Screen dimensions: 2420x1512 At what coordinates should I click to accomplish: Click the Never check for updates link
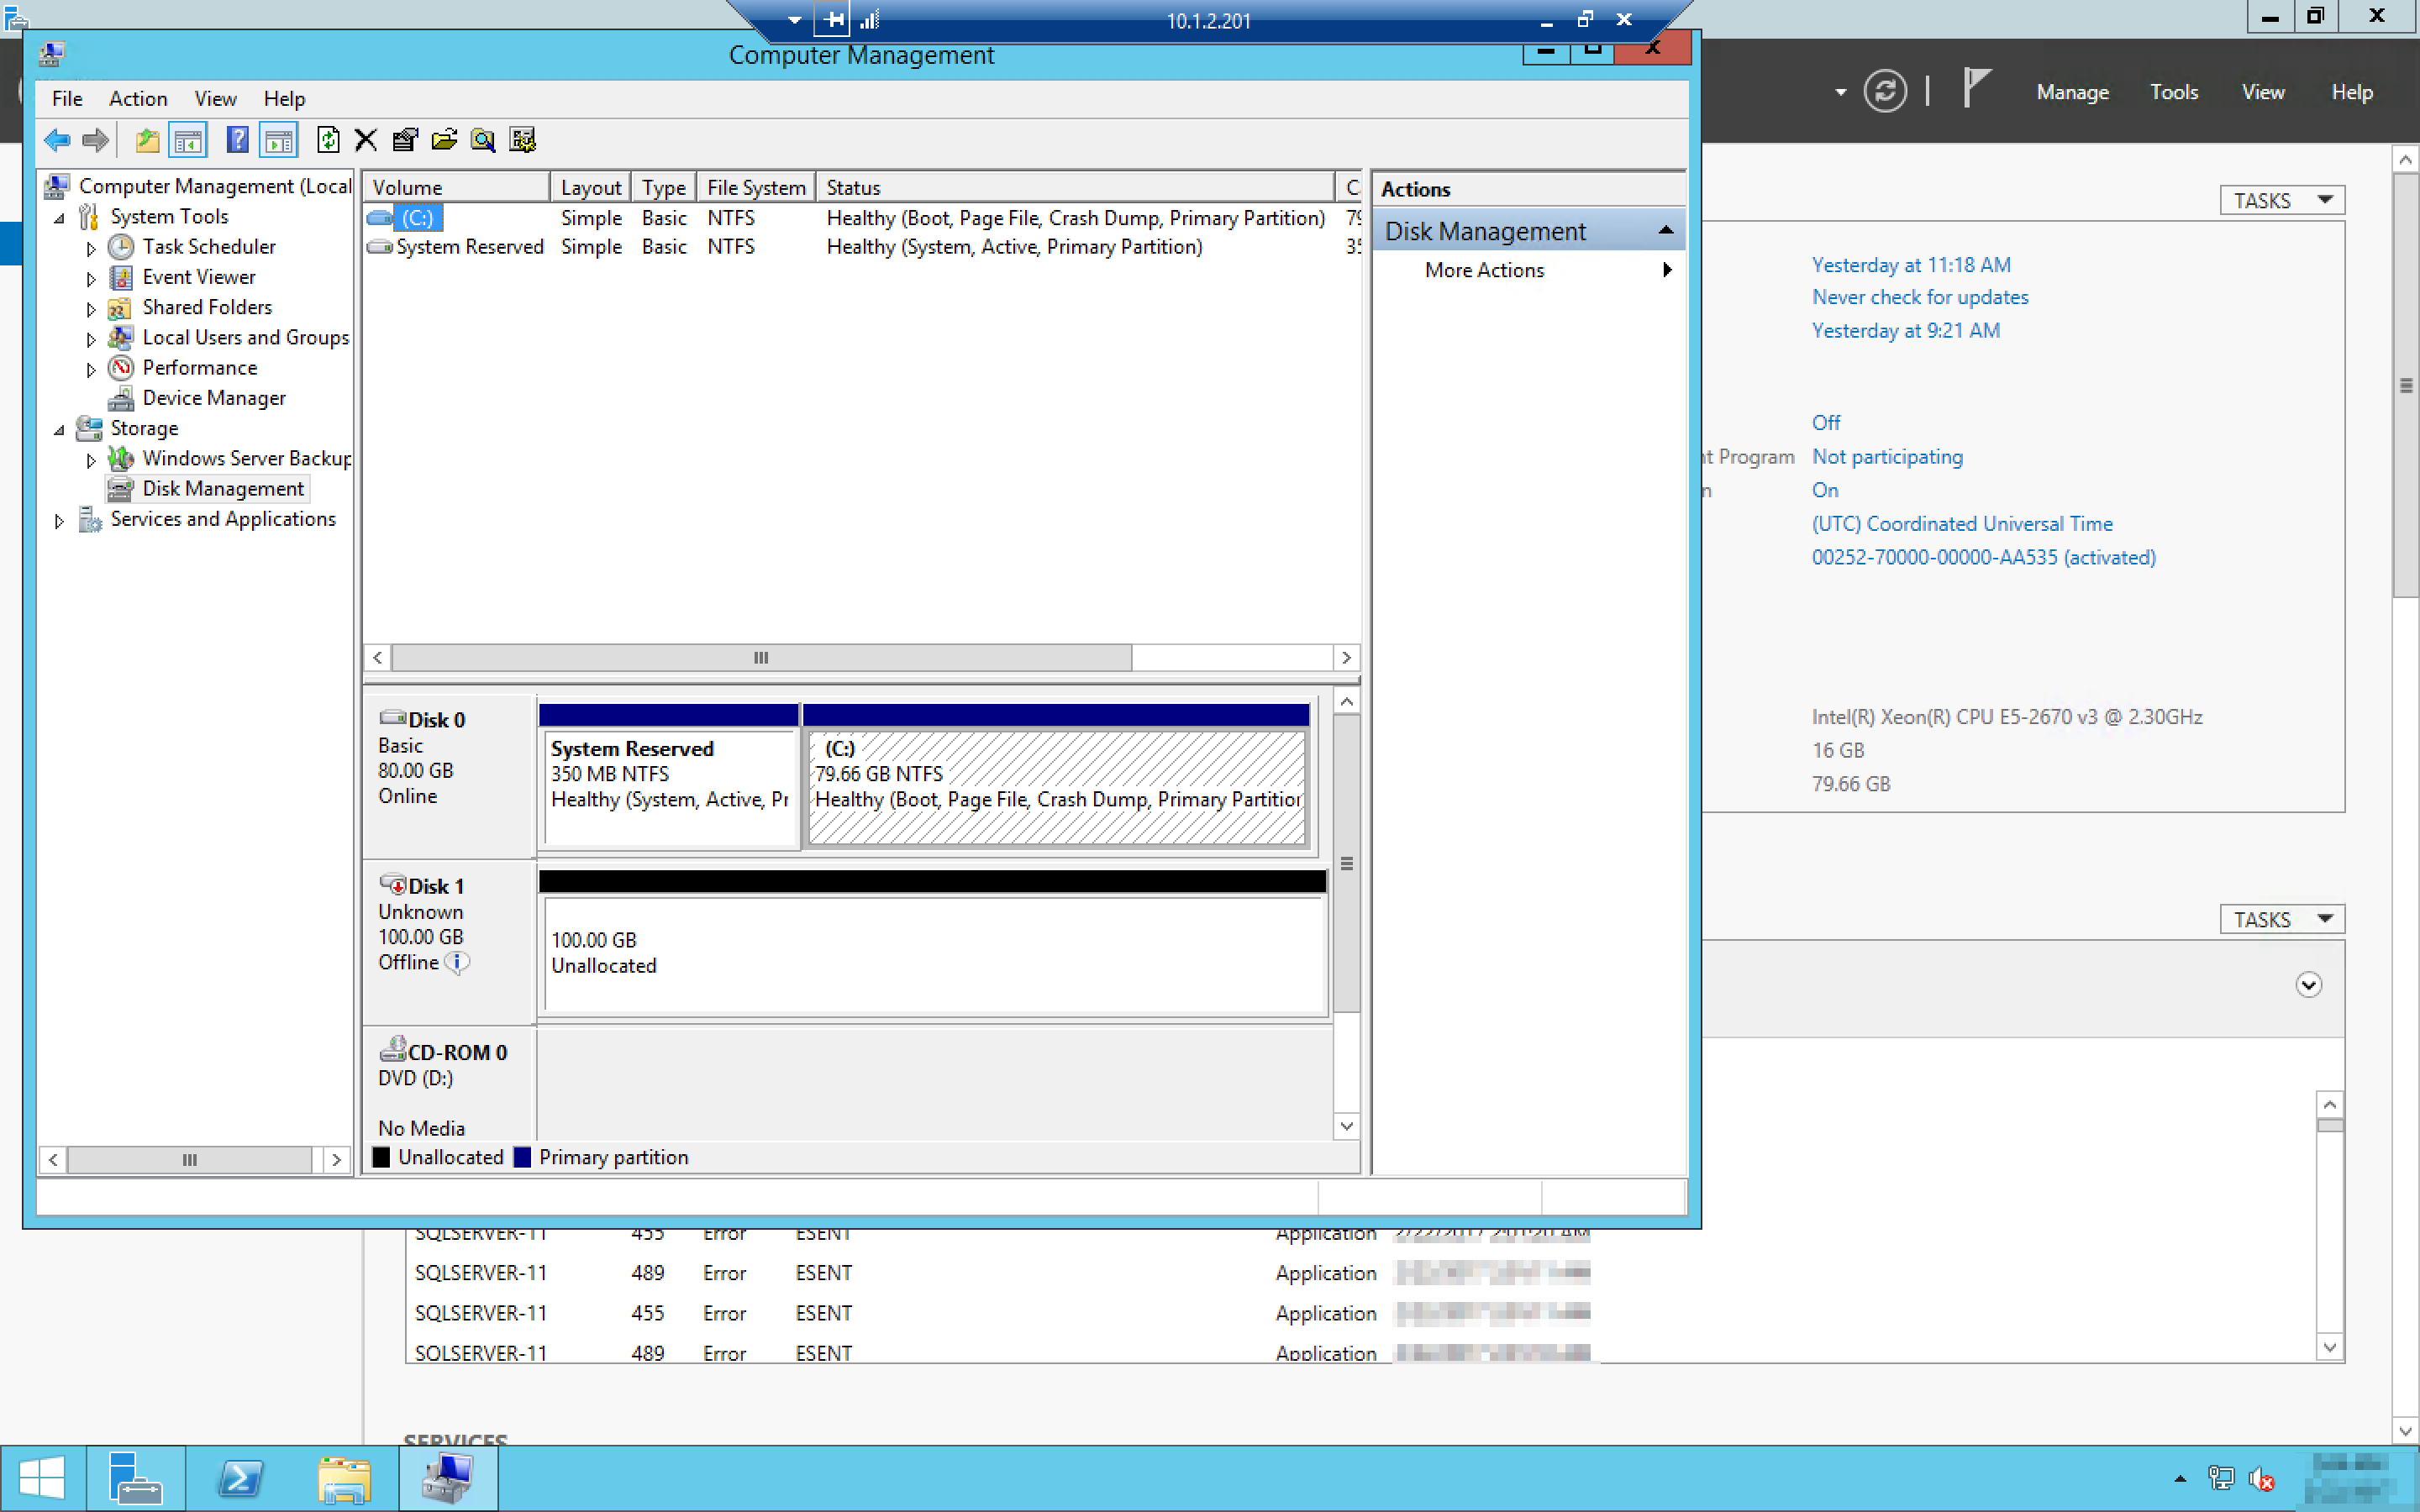click(x=1919, y=297)
